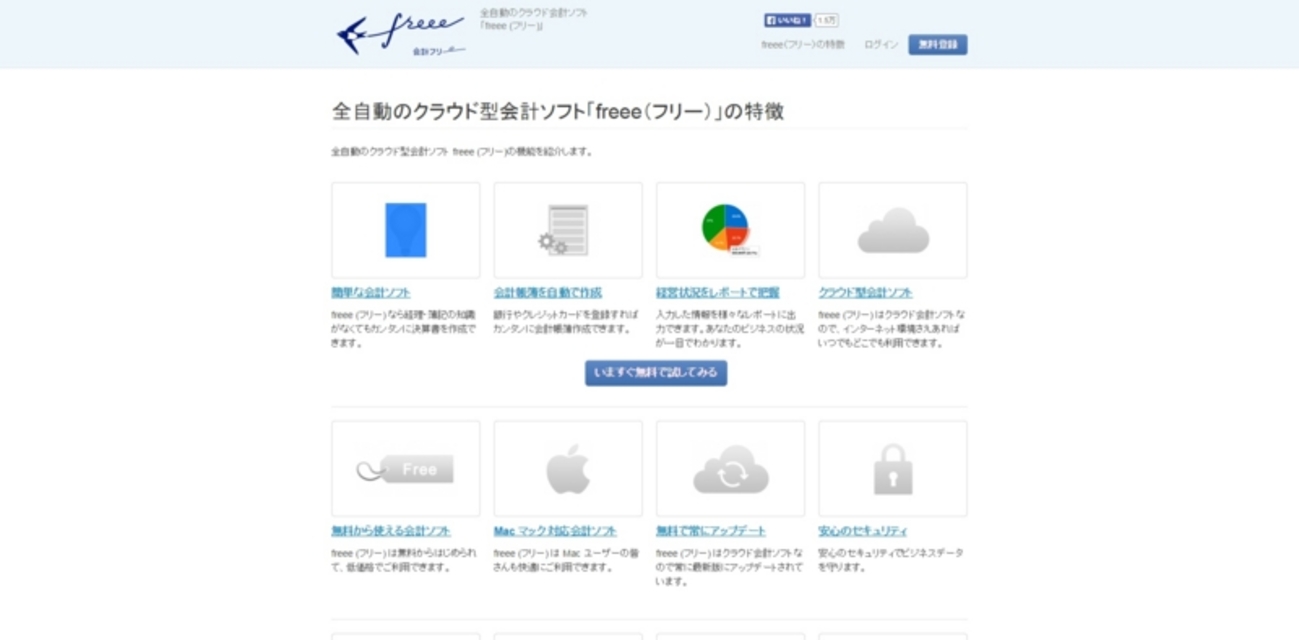1299x640 pixels.
Task: Open the blue document icon card
Action: (406, 230)
